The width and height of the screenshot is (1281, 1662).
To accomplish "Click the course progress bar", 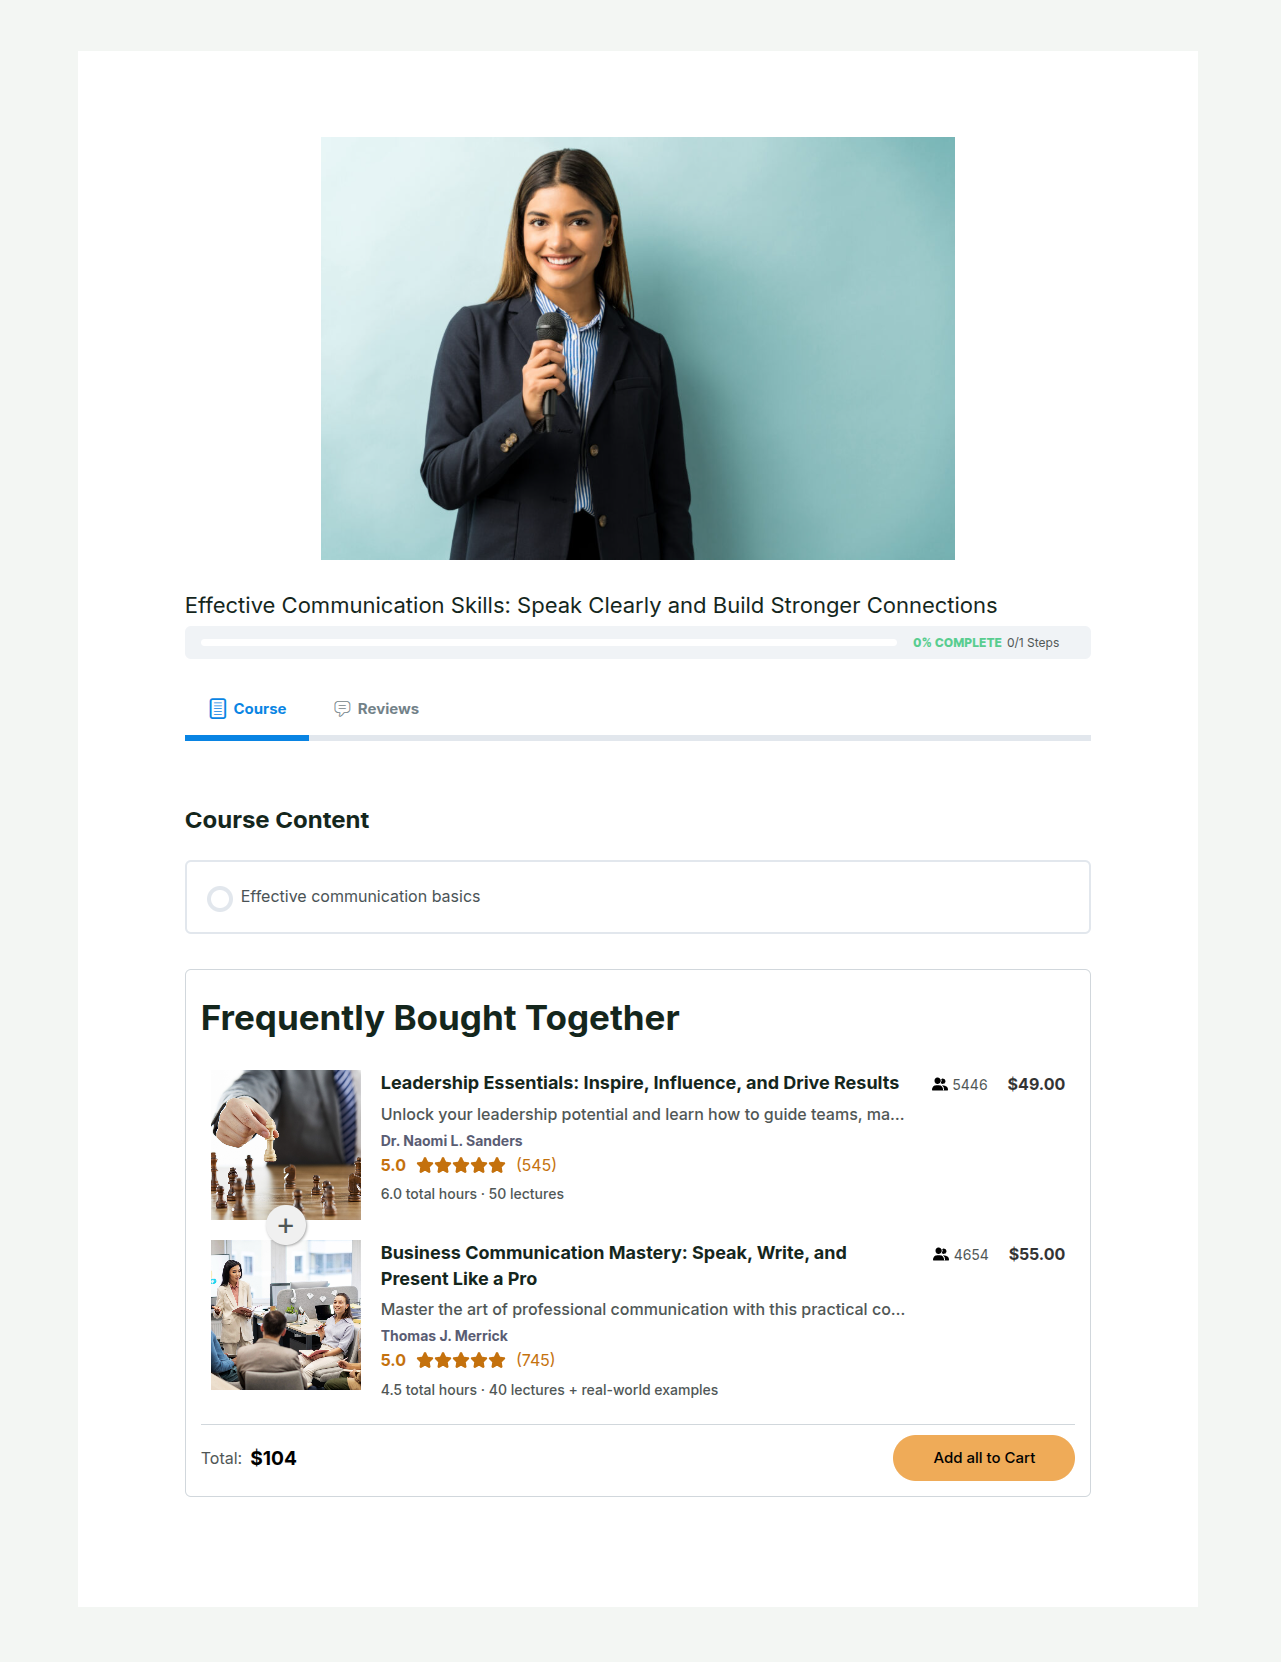I will click(x=549, y=643).
